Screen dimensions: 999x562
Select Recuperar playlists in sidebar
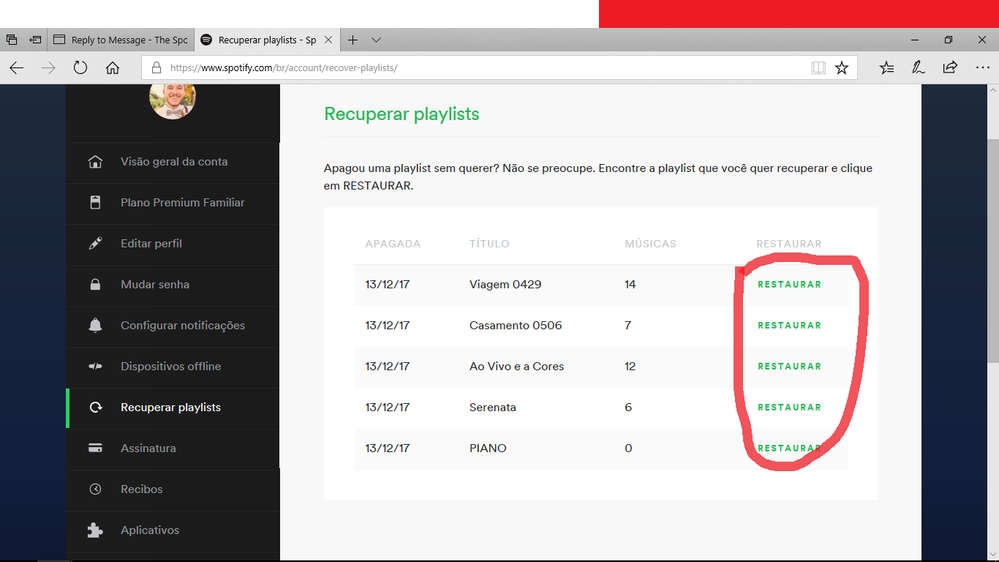pos(171,407)
